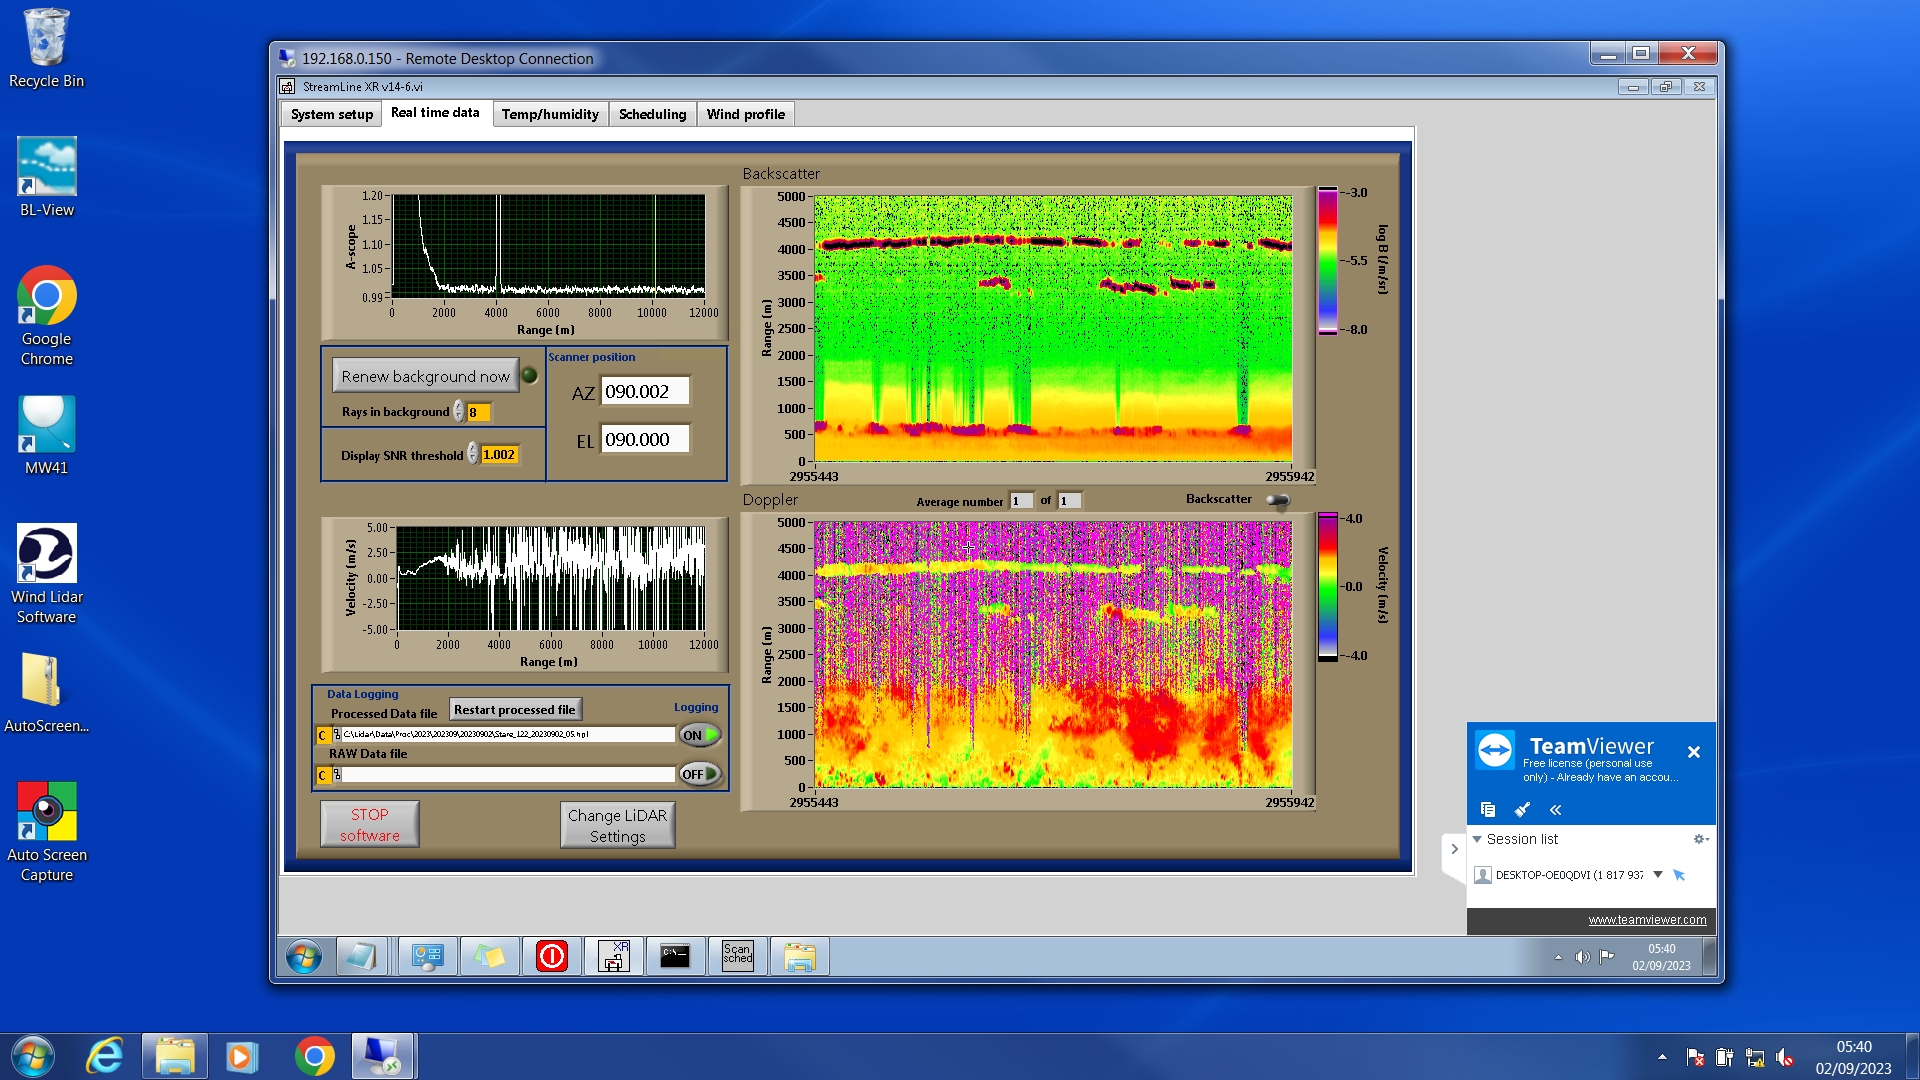
Task: Launch the BL-View desktop icon
Action: point(46,167)
